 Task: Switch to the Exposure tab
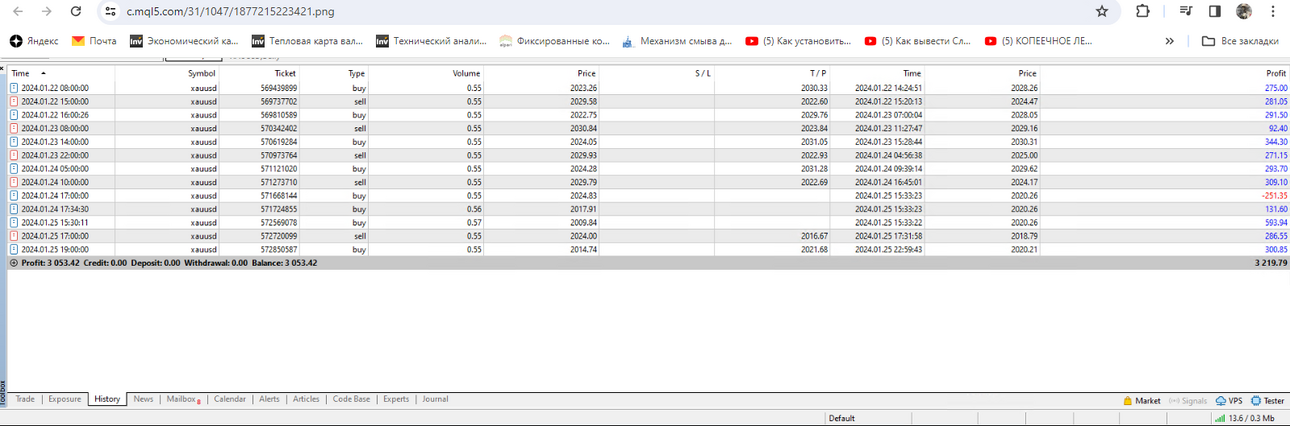64,399
